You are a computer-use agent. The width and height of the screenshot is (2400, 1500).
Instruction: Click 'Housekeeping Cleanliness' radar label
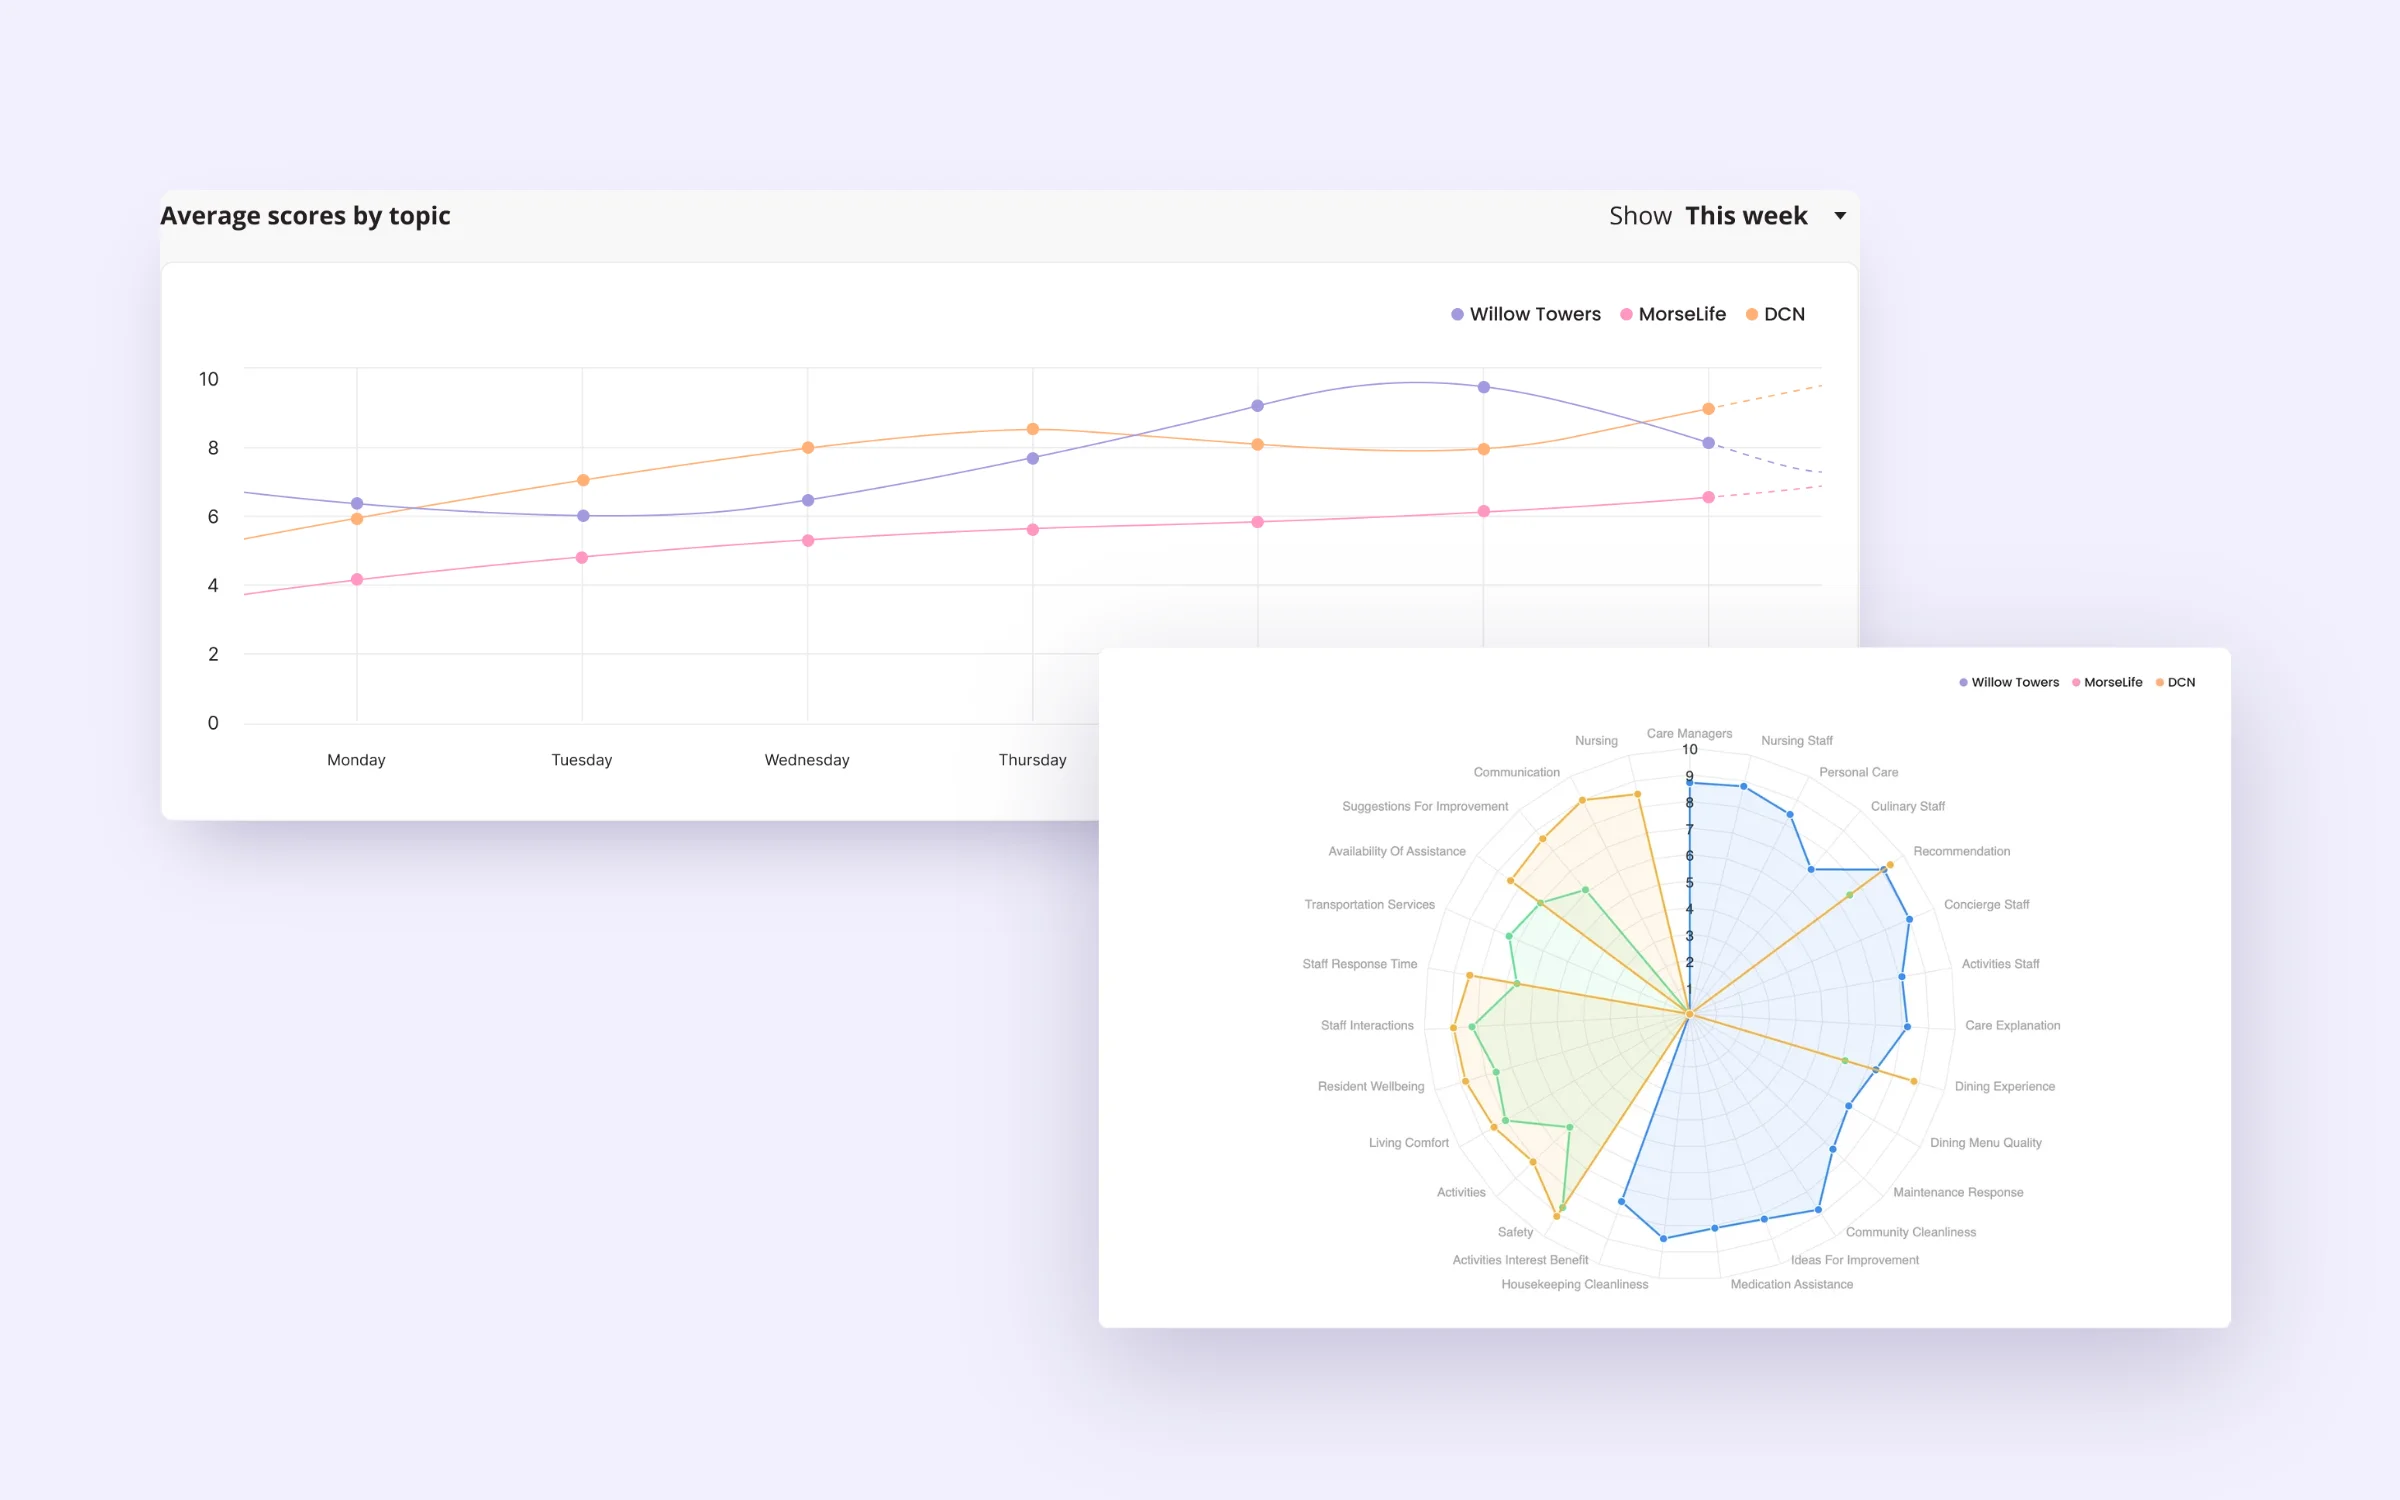click(x=1574, y=1284)
